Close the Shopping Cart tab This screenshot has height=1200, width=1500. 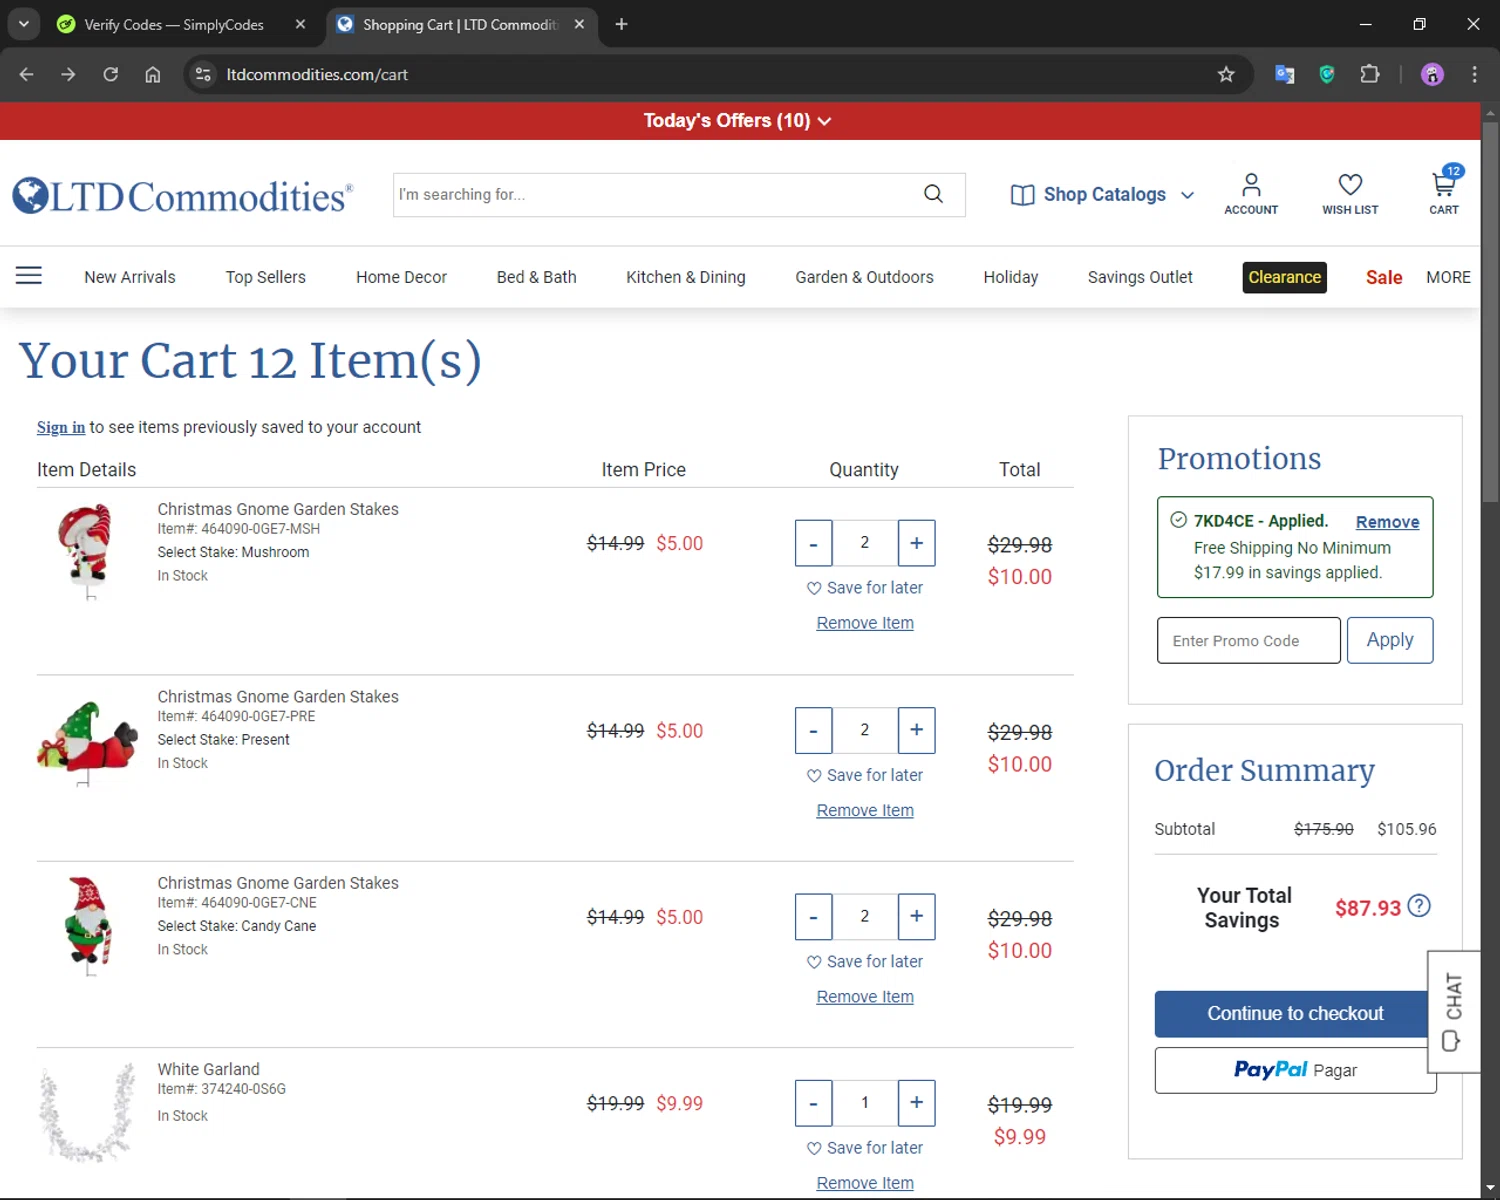579,24
